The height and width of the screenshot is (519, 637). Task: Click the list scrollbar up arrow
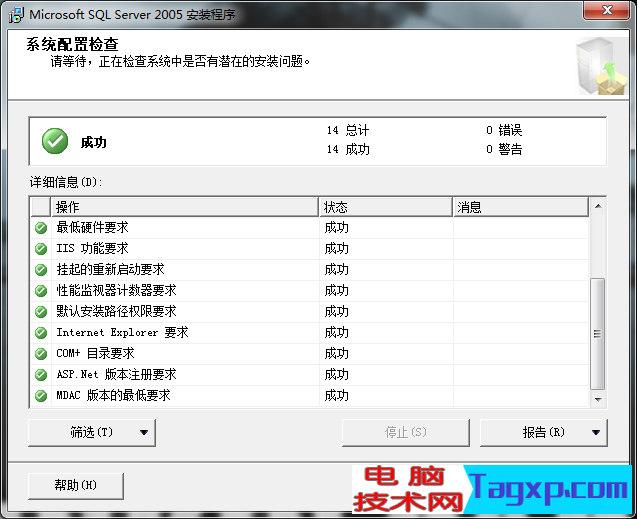pyautogui.click(x=598, y=207)
